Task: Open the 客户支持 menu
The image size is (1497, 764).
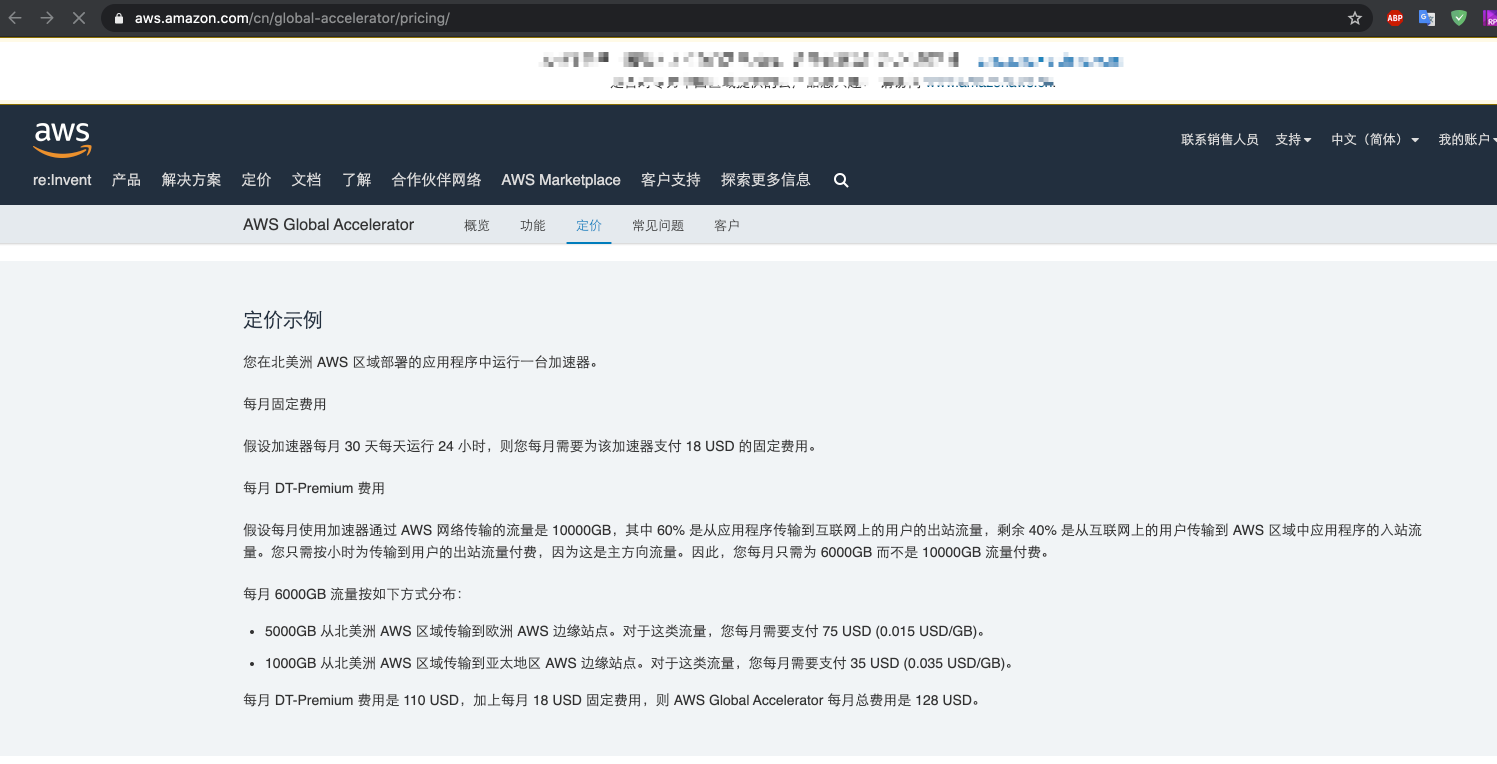Action: tap(671, 180)
